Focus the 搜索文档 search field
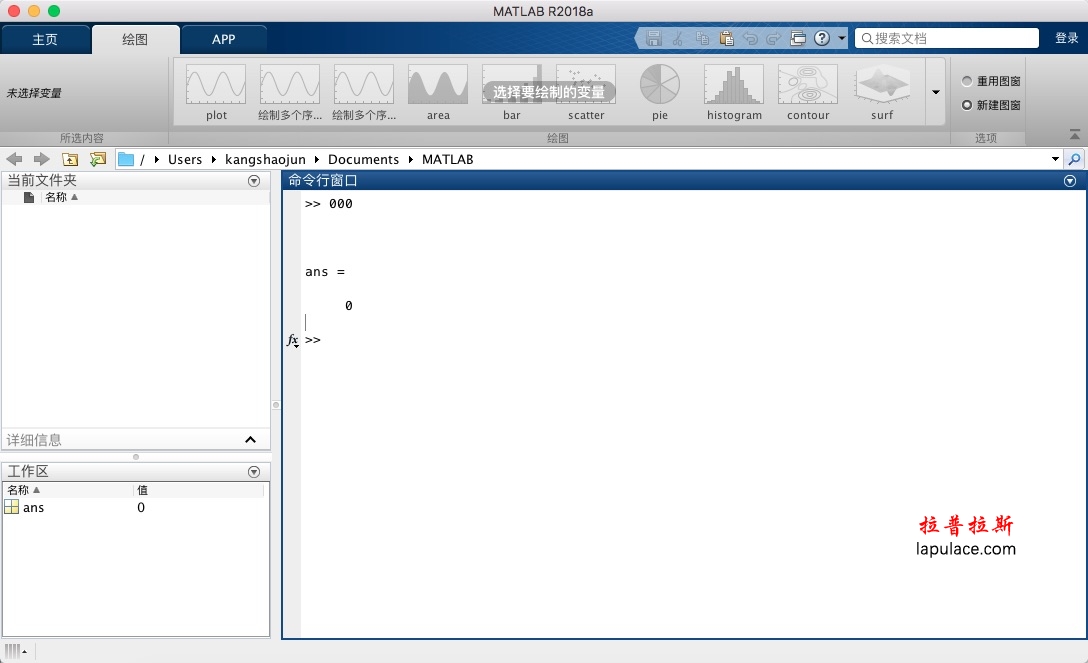 947,38
